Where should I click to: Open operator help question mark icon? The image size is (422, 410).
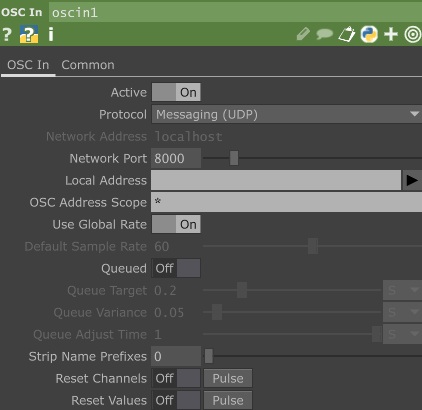[x=7, y=34]
